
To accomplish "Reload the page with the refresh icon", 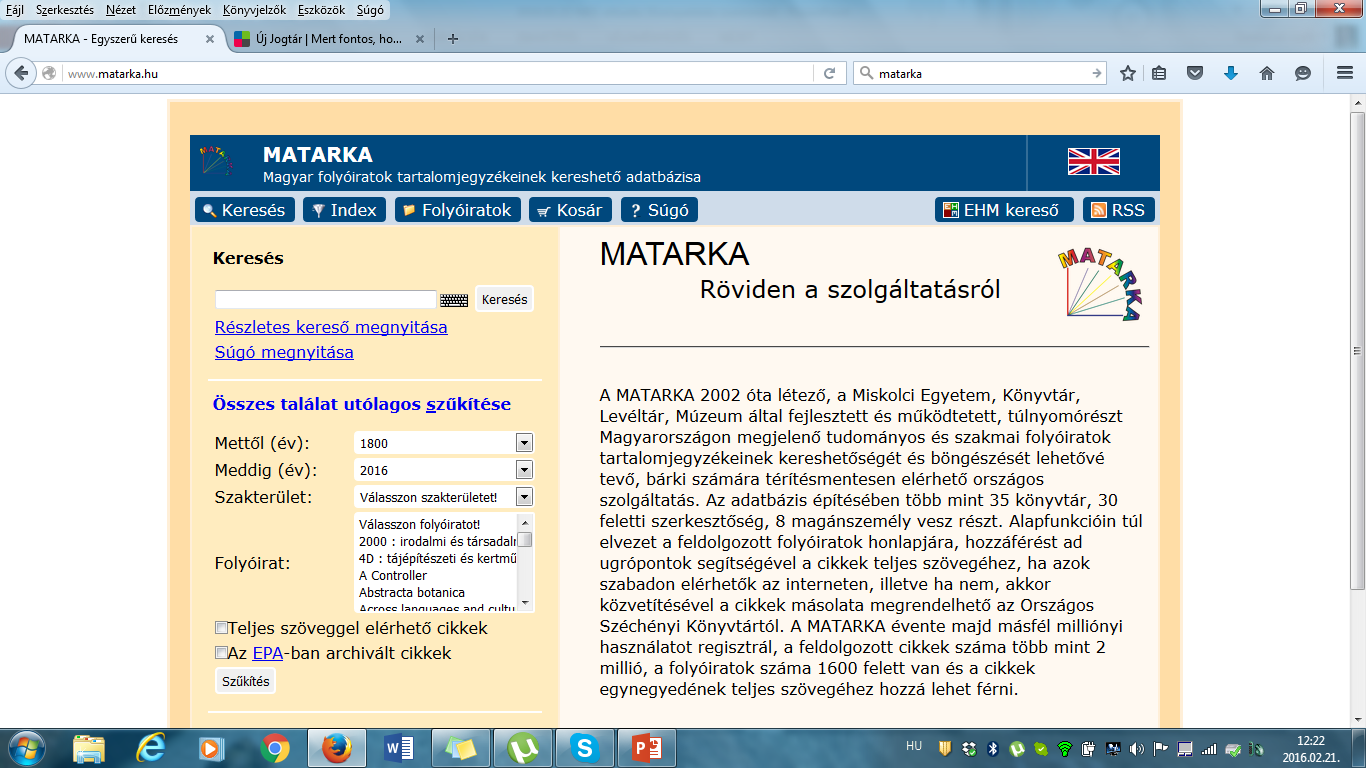I will pos(829,73).
